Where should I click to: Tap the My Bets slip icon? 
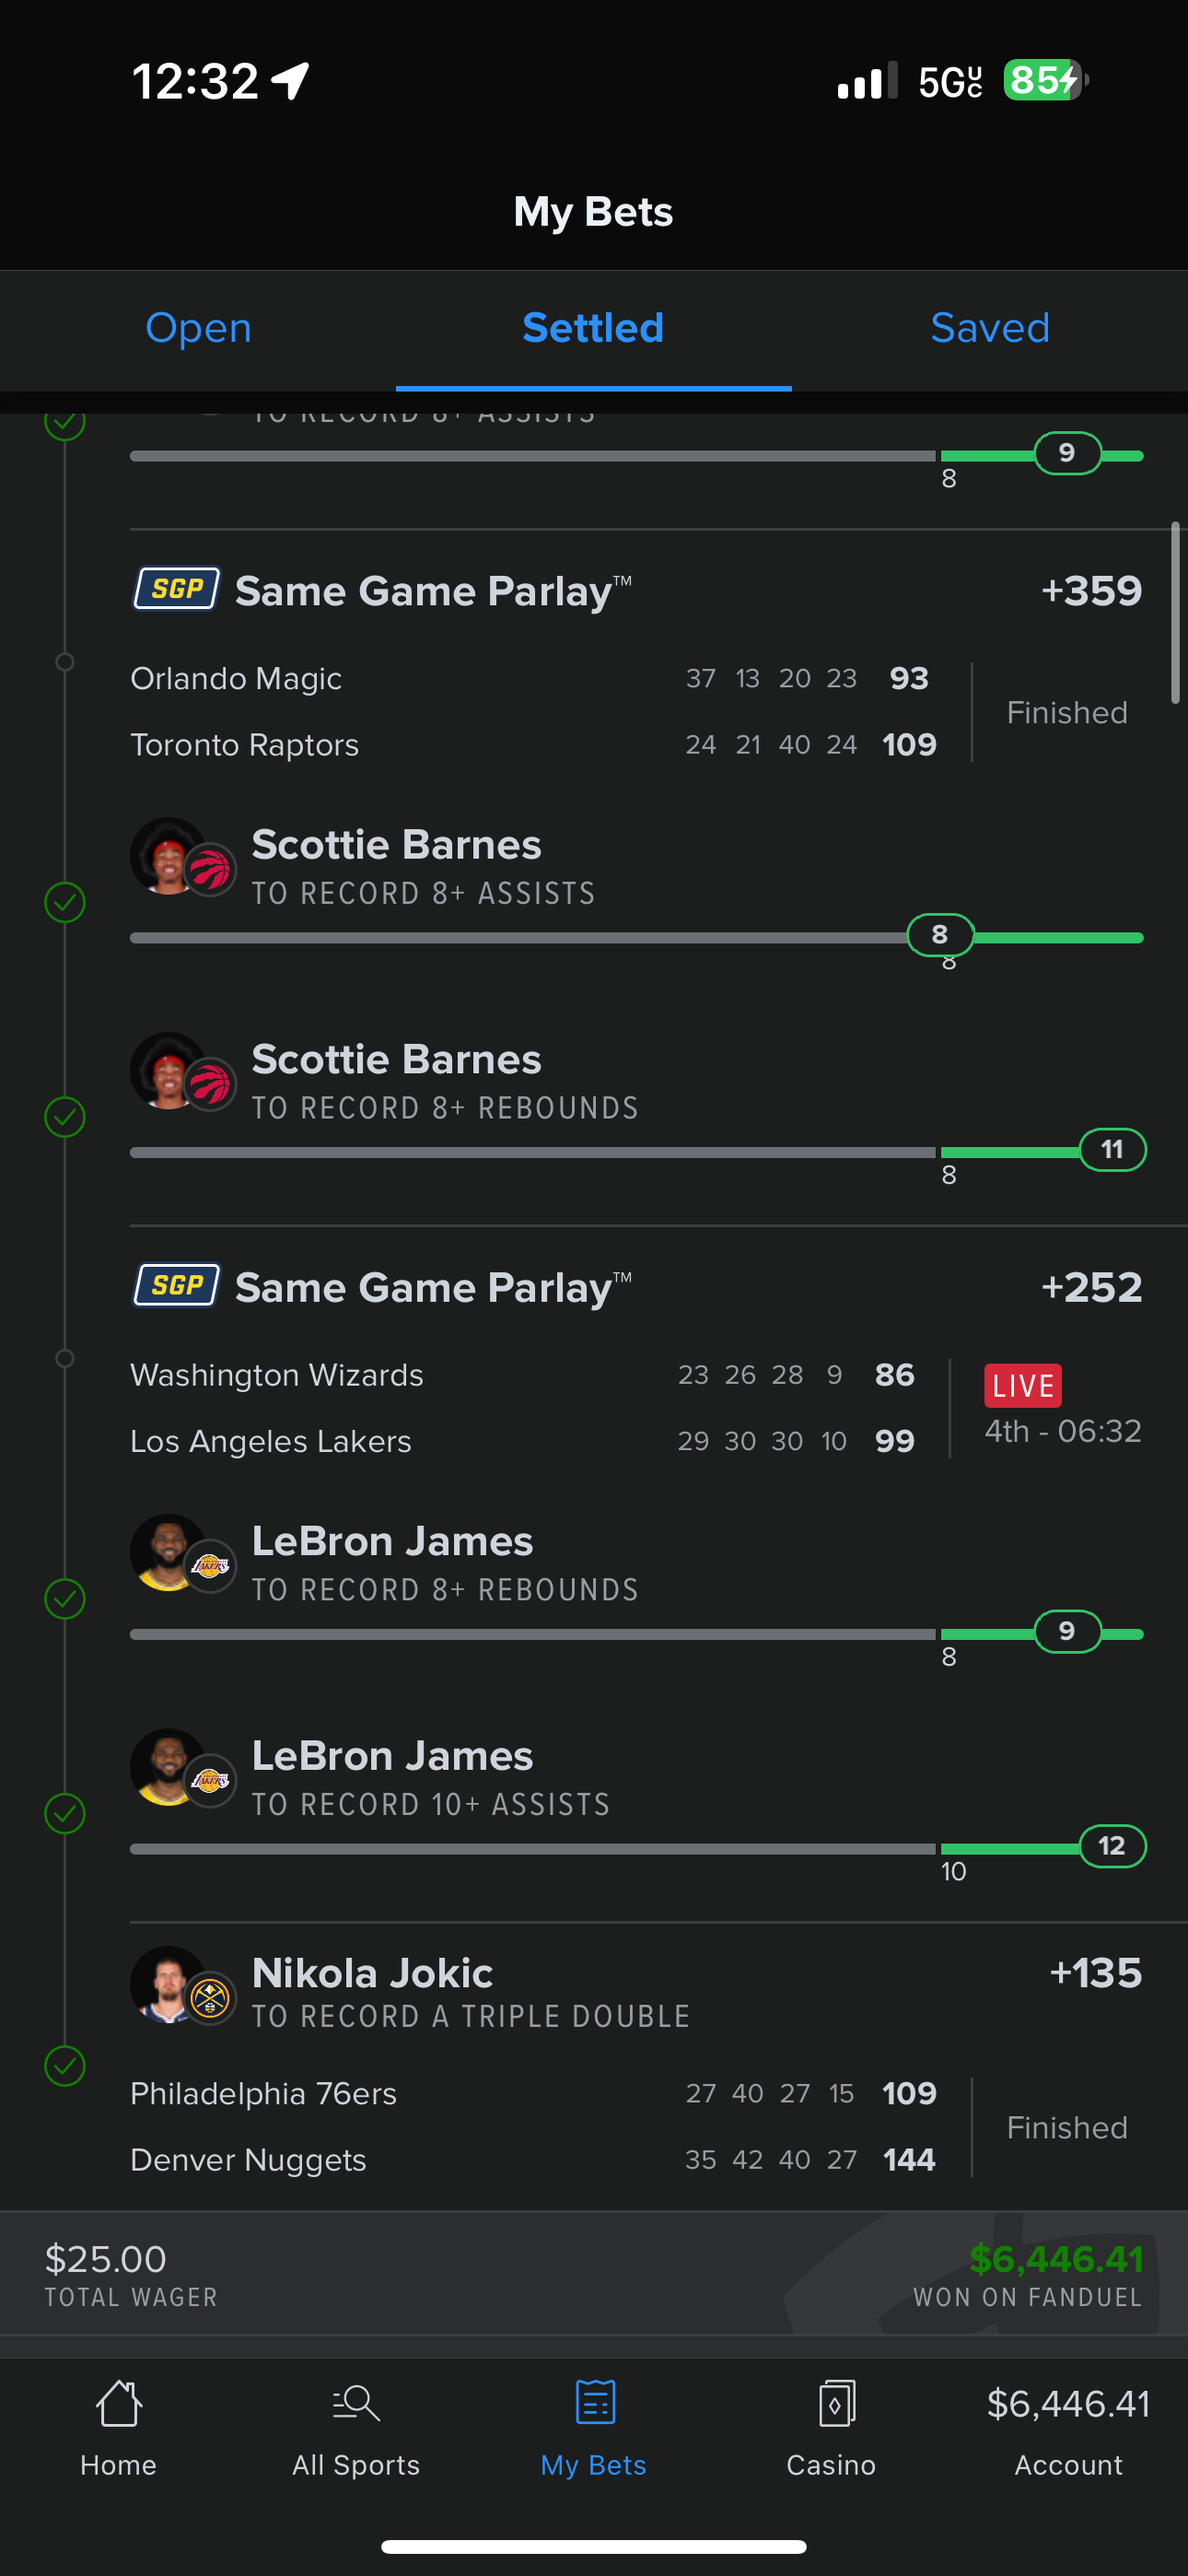[594, 2402]
